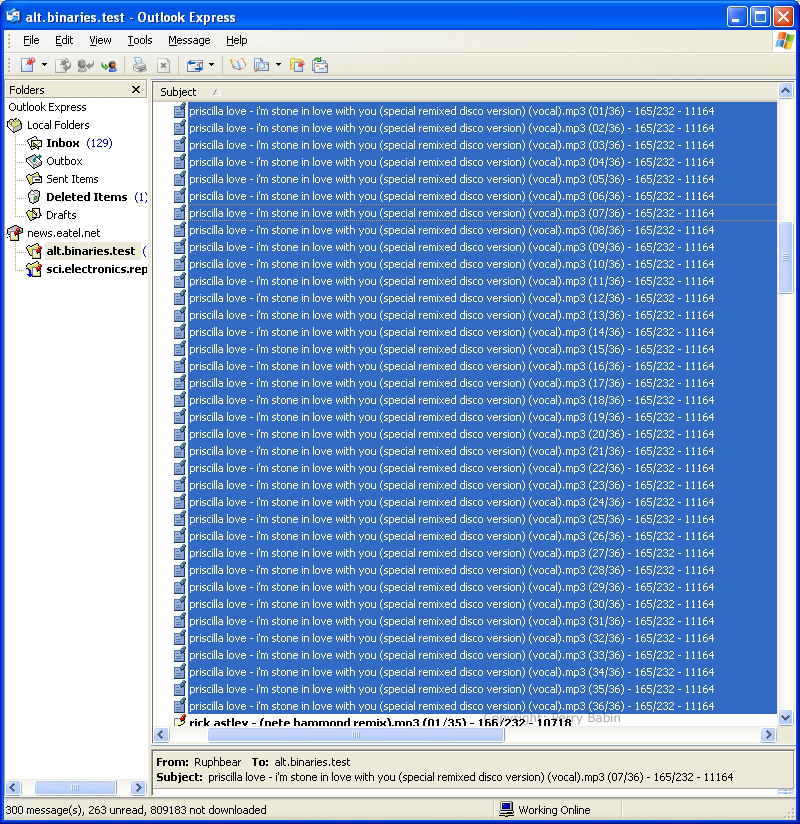The width and height of the screenshot is (800, 824).
Task: Click the Newsgroups toolbar icon
Action: [x=297, y=65]
